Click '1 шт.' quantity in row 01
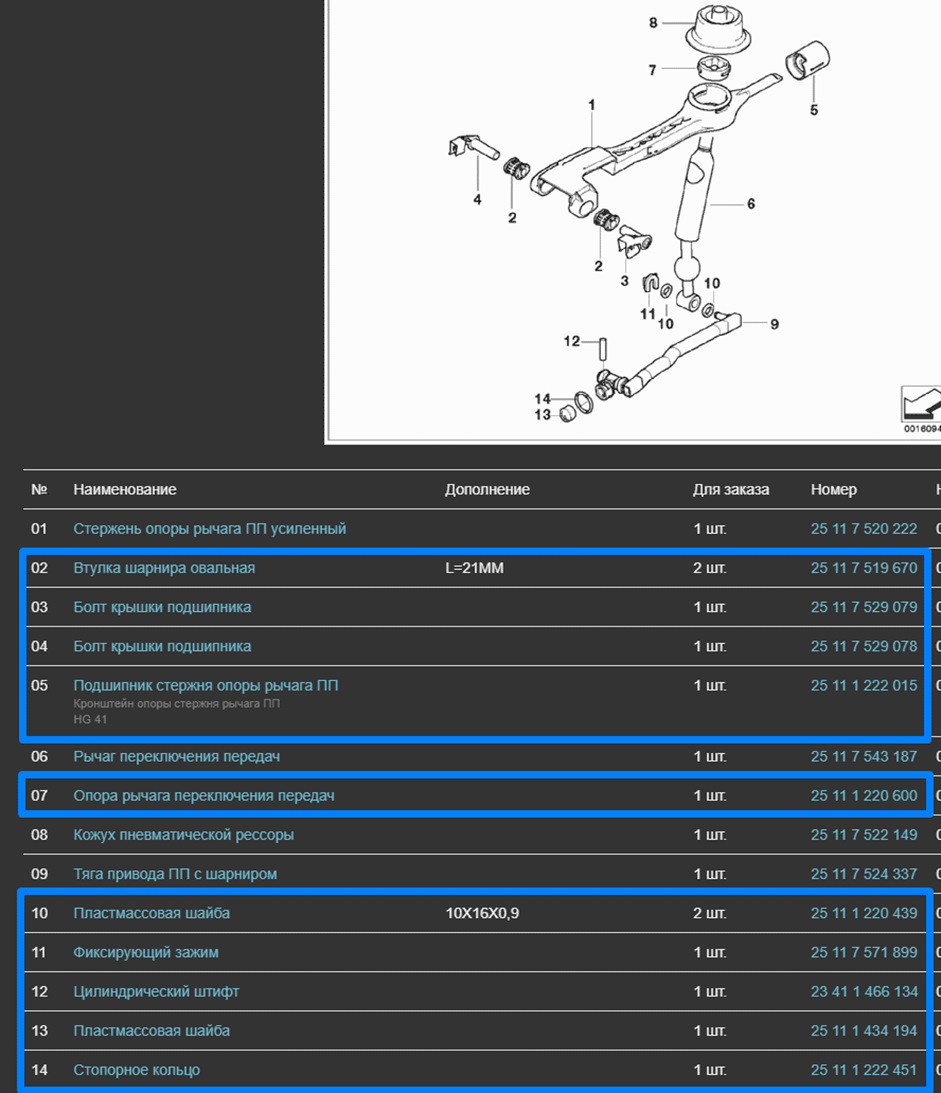Screen dimensions: 941x1093 [710, 528]
